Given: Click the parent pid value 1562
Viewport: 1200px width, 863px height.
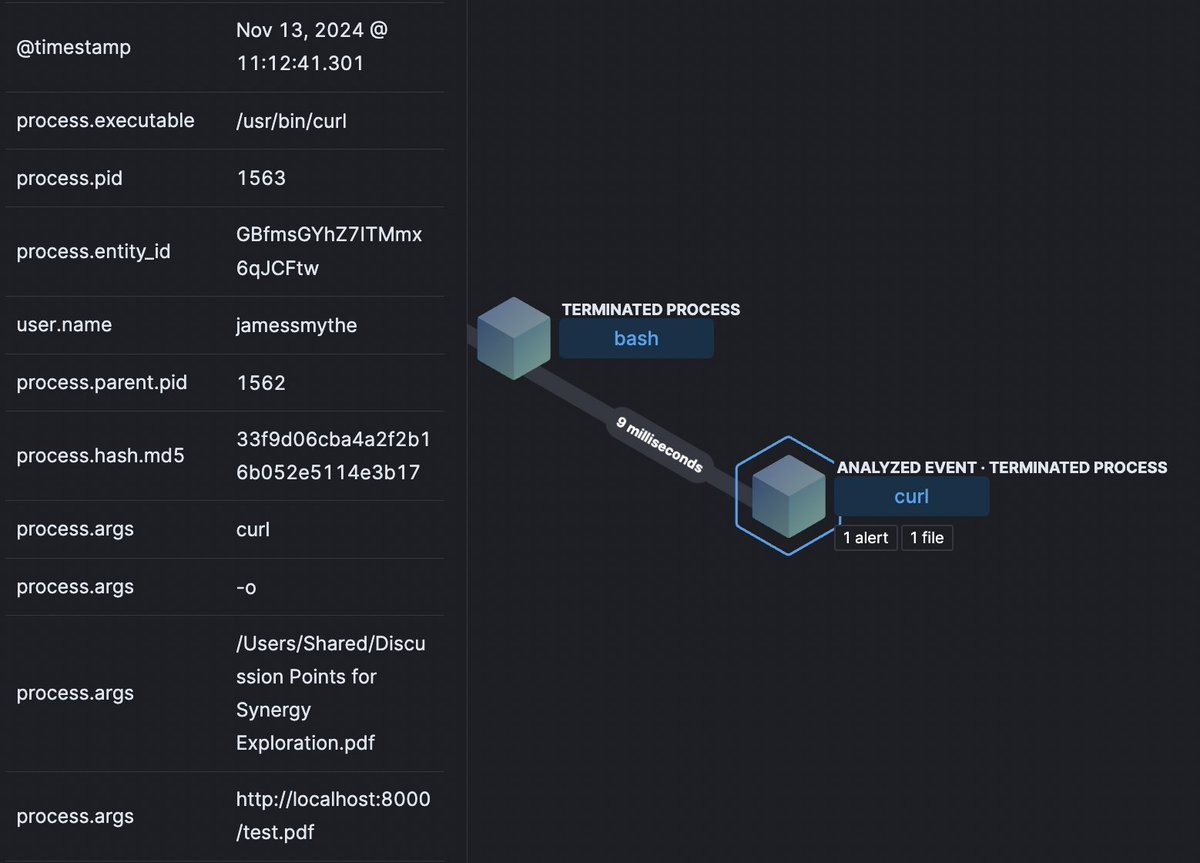Looking at the screenshot, I should [x=261, y=383].
